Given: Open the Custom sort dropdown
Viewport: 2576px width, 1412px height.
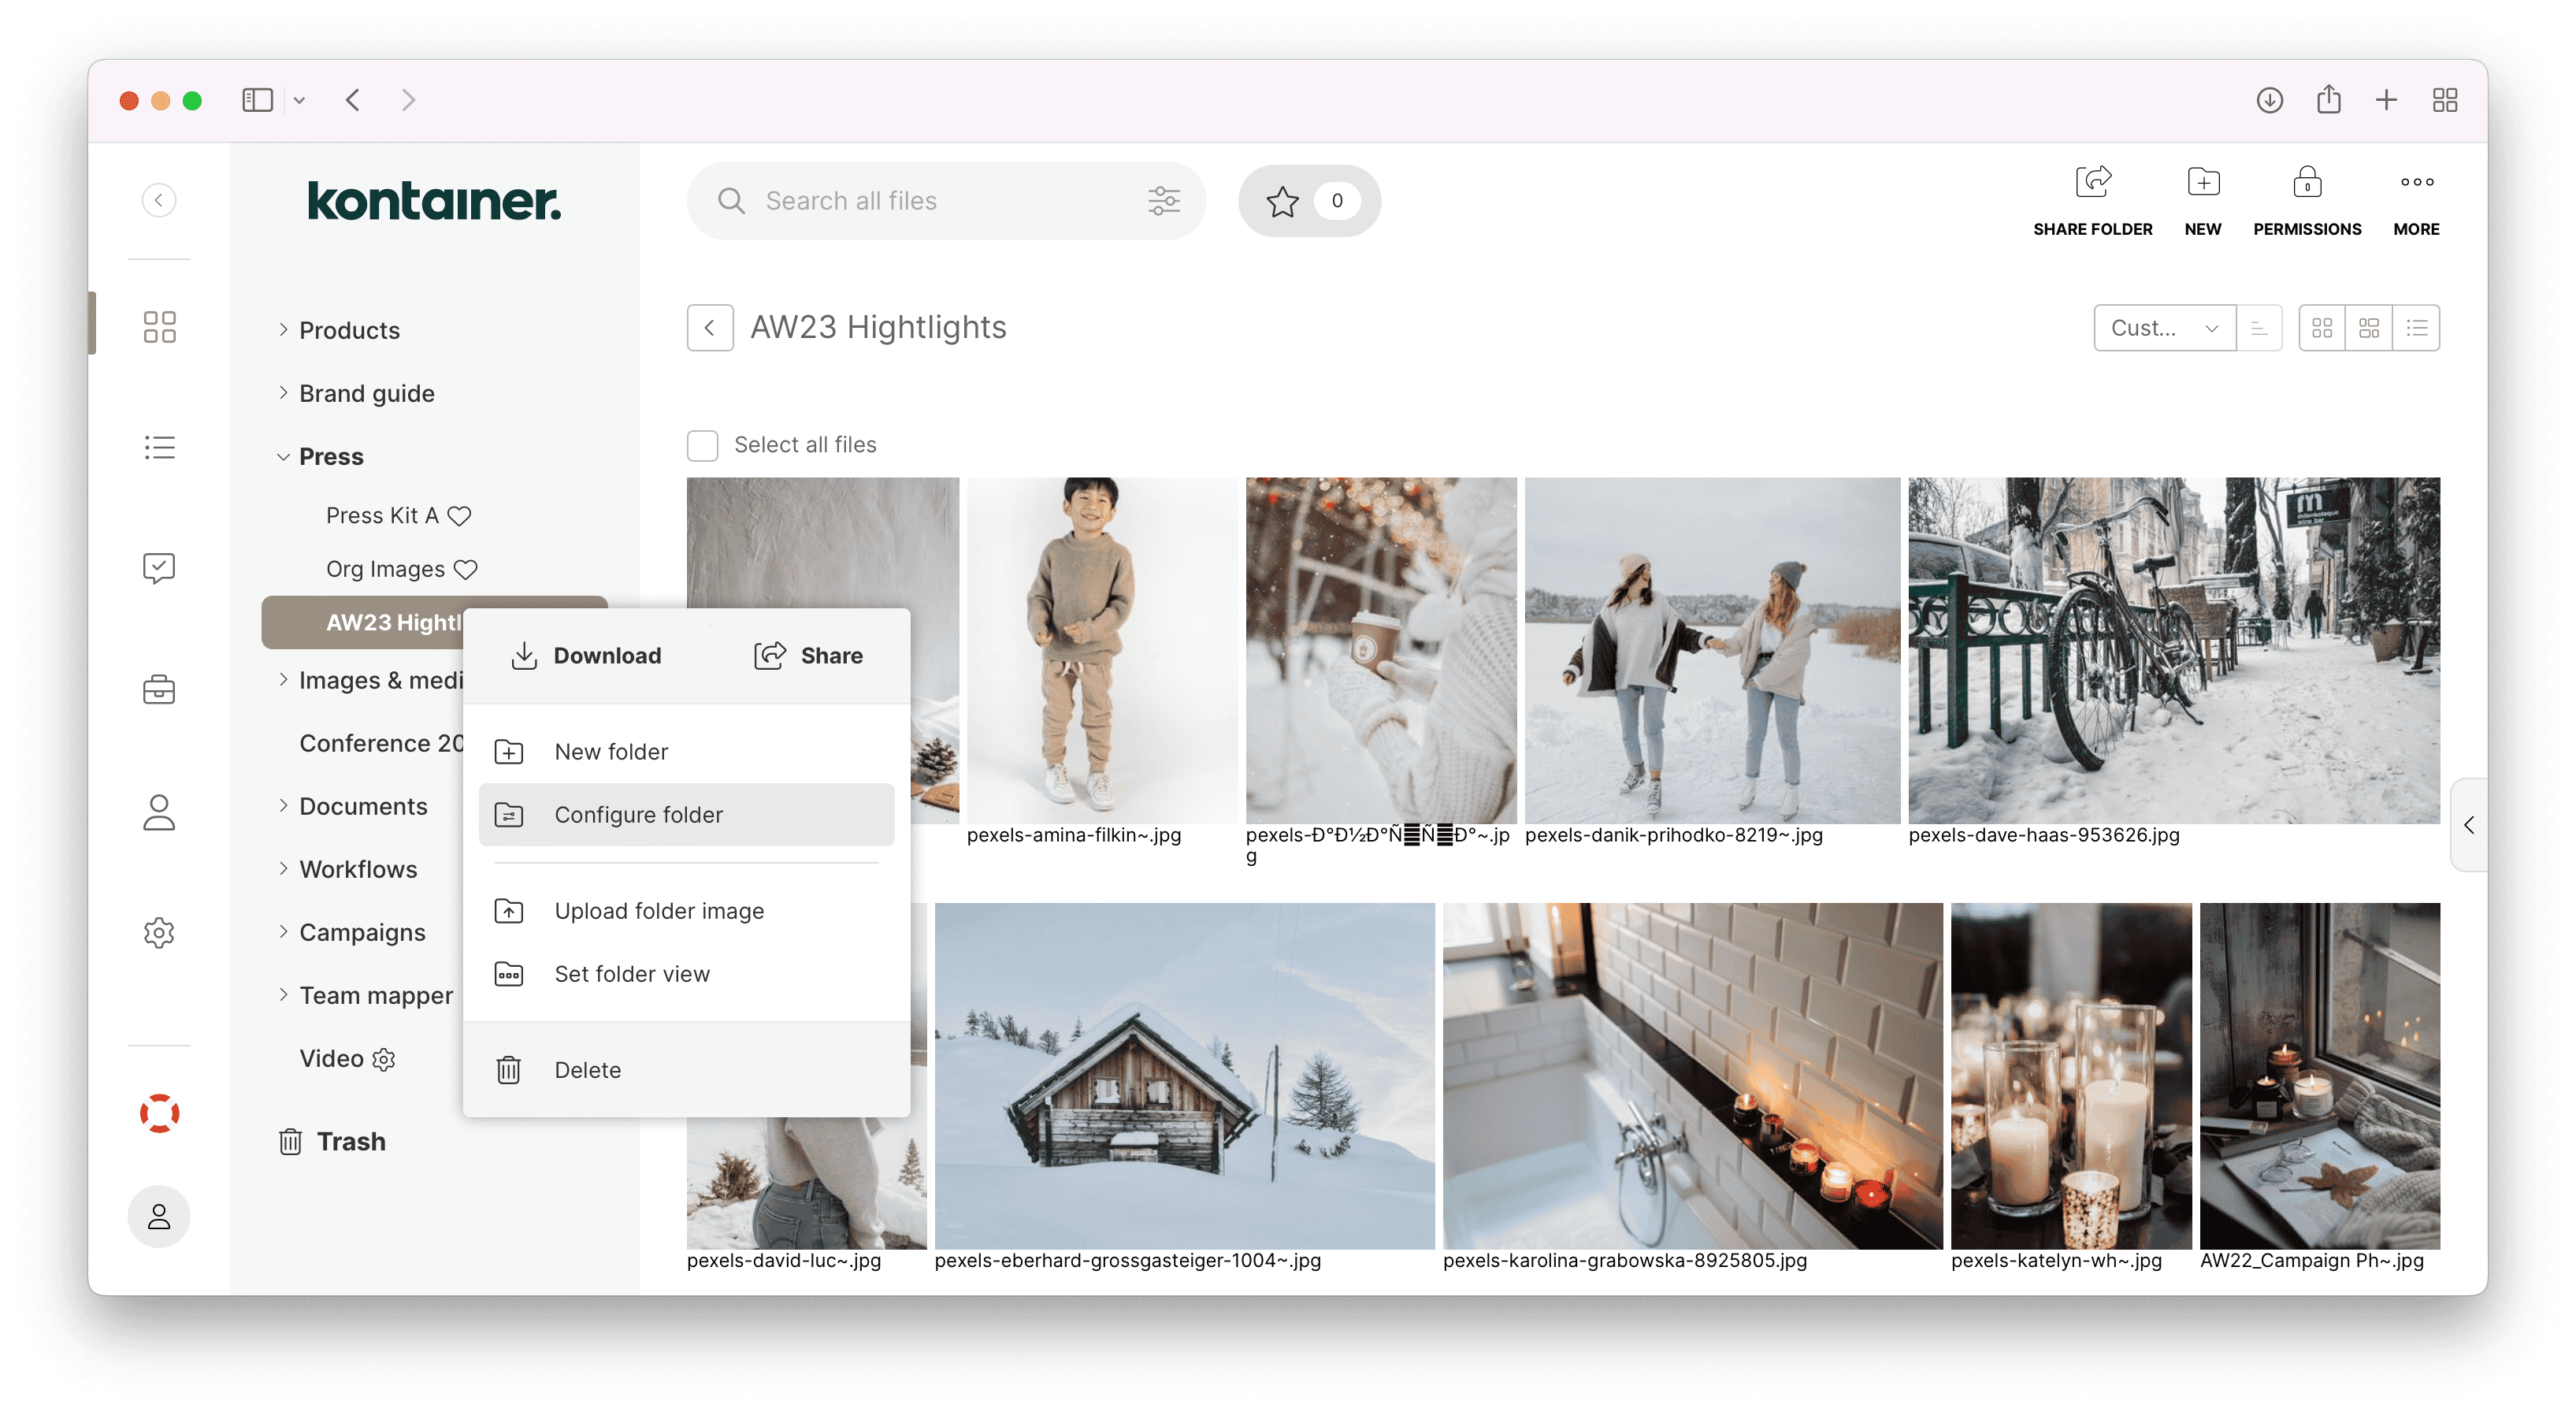Looking at the screenshot, I should [x=2161, y=329].
